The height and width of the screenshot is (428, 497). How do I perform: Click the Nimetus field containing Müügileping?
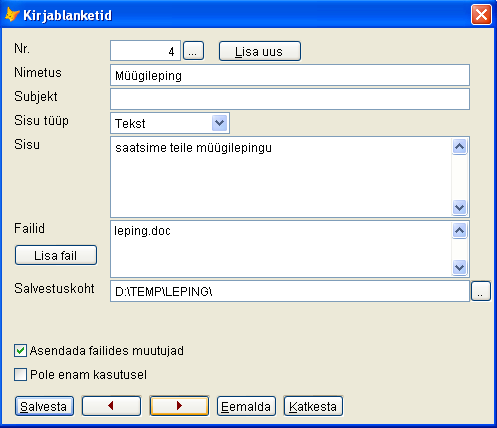pos(290,75)
